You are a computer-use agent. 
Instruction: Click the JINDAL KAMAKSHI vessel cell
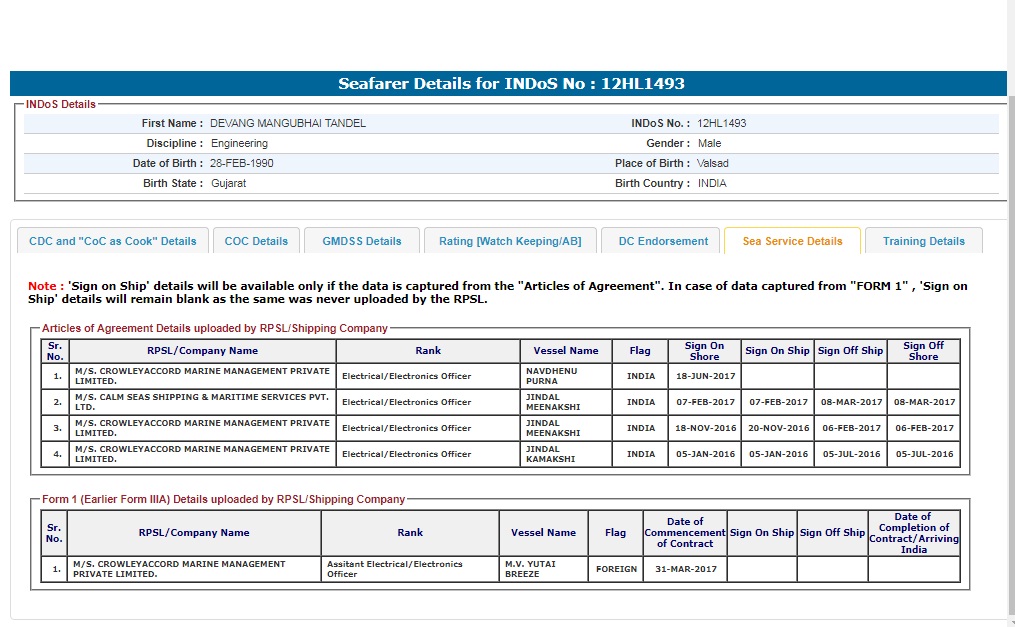pyautogui.click(x=565, y=454)
